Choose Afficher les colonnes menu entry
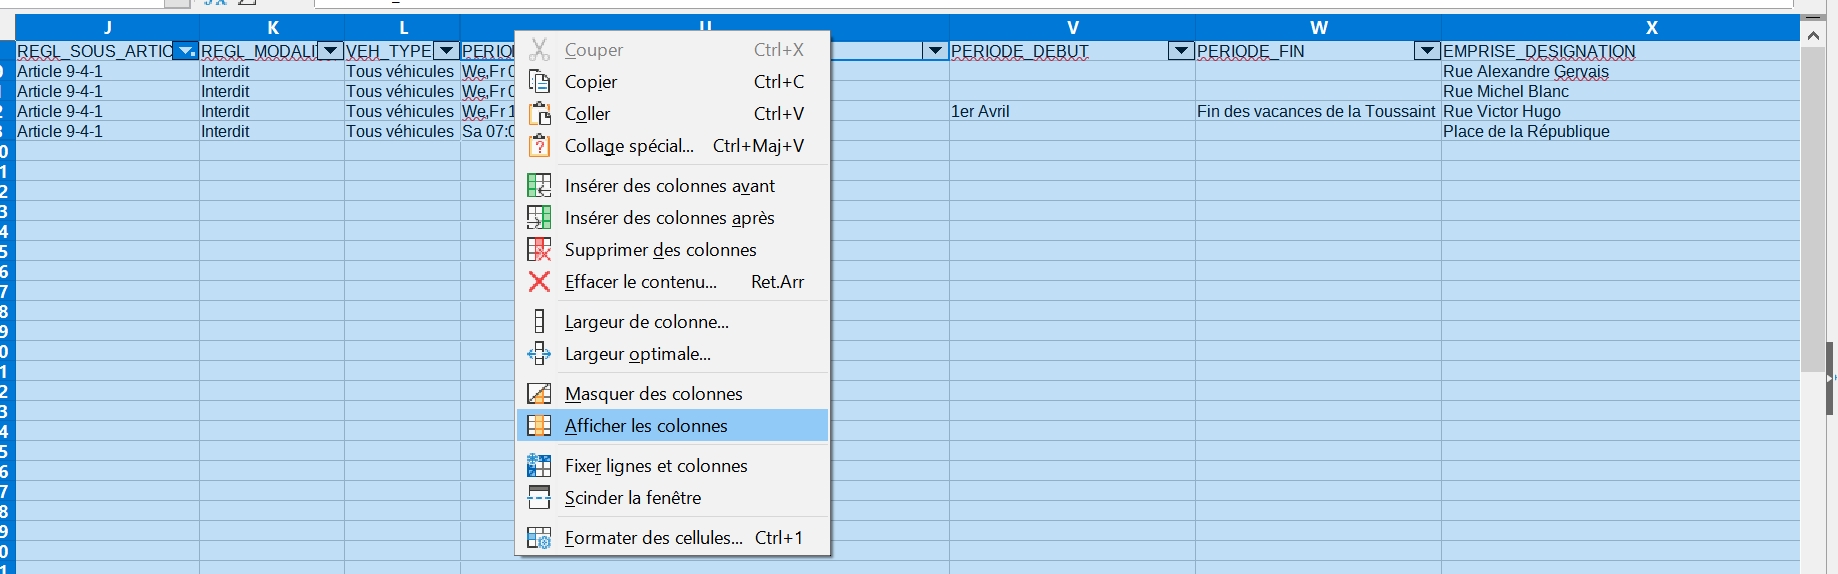This screenshot has width=1838, height=574. [646, 426]
